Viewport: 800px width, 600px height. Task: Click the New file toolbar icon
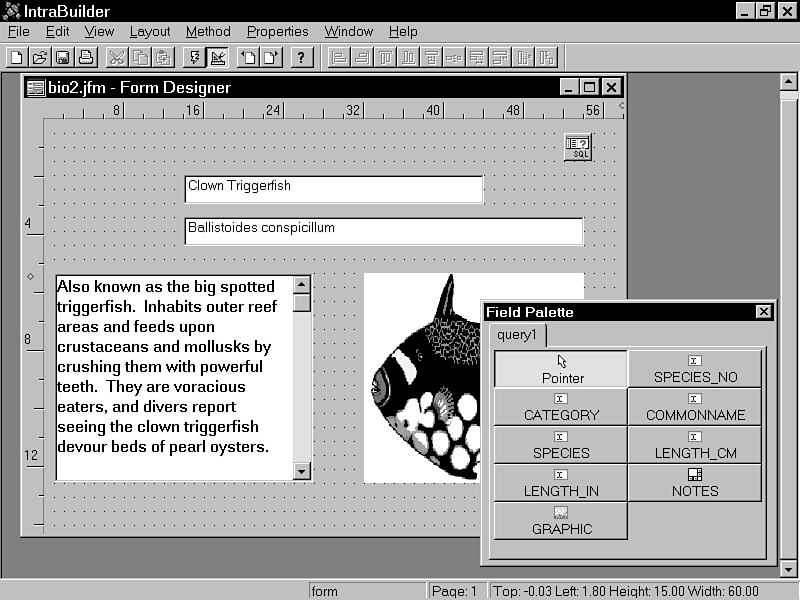pyautogui.click(x=16, y=57)
